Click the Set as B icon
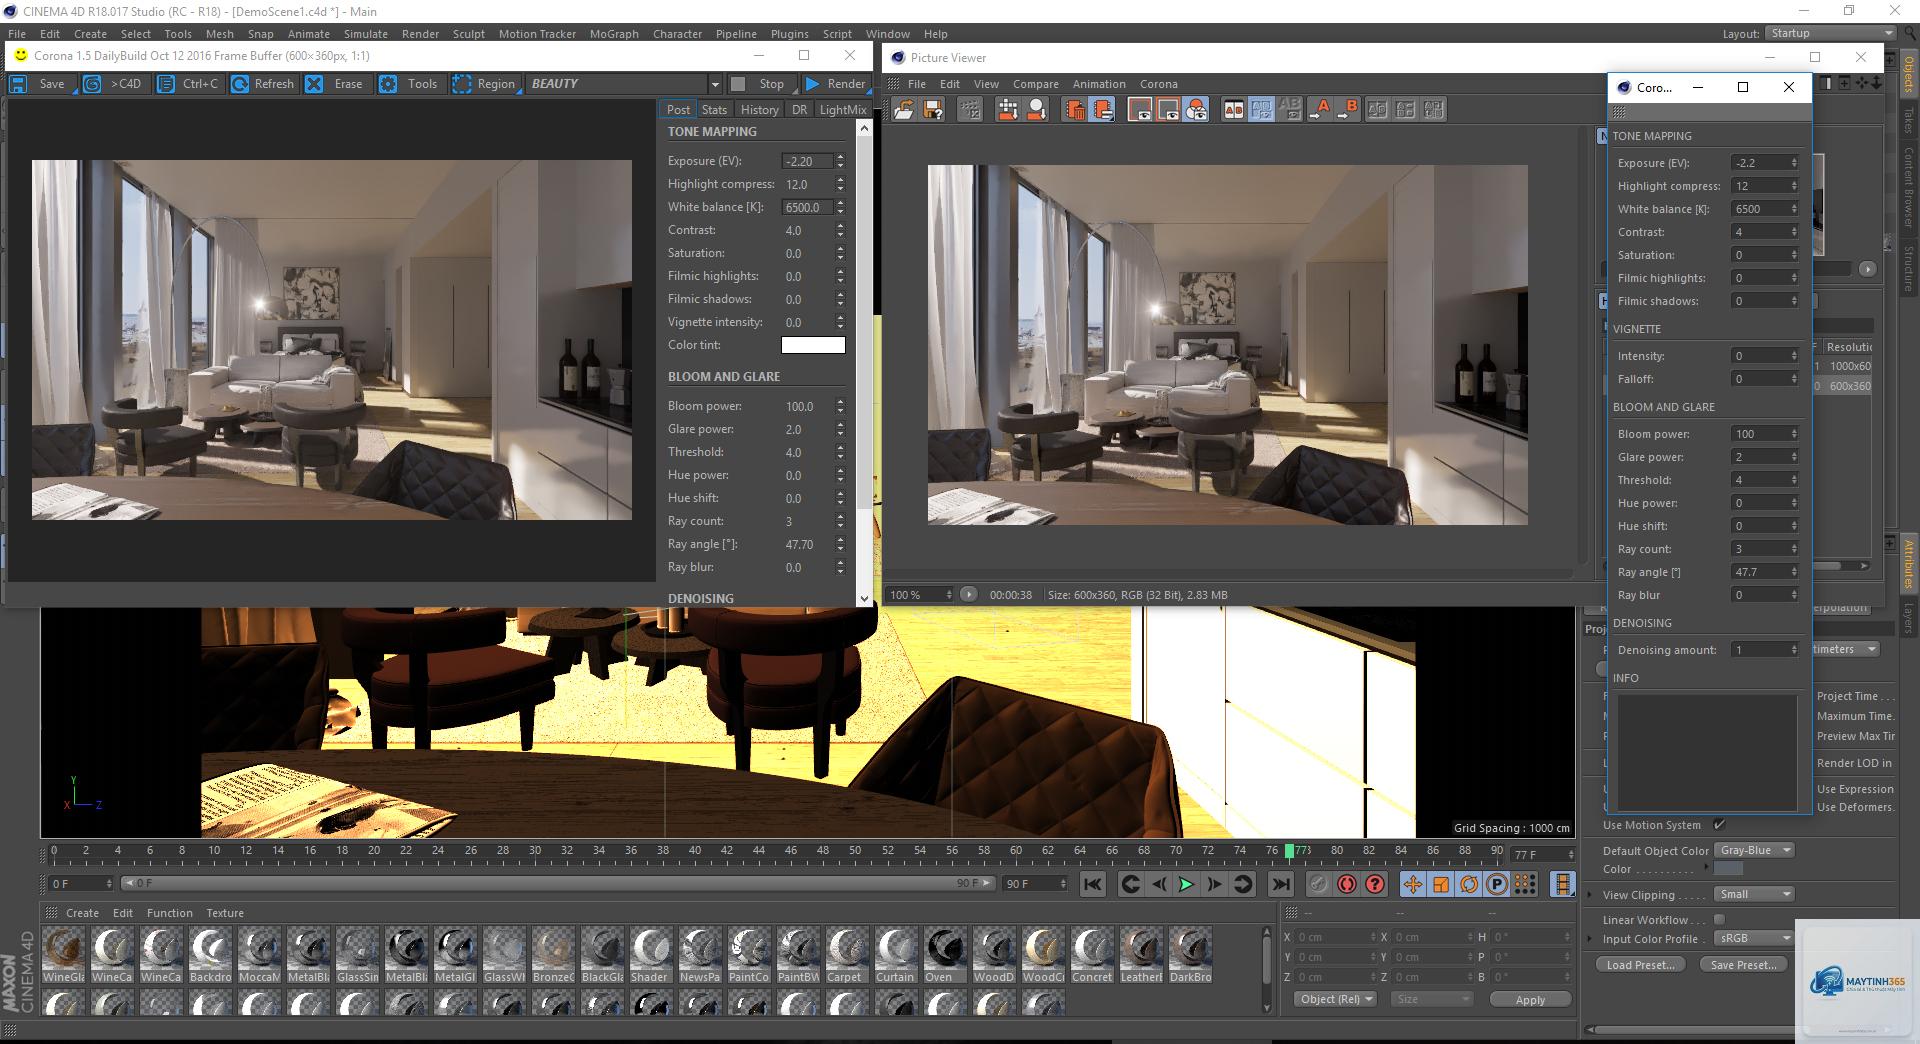1920x1044 pixels. 1347,110
